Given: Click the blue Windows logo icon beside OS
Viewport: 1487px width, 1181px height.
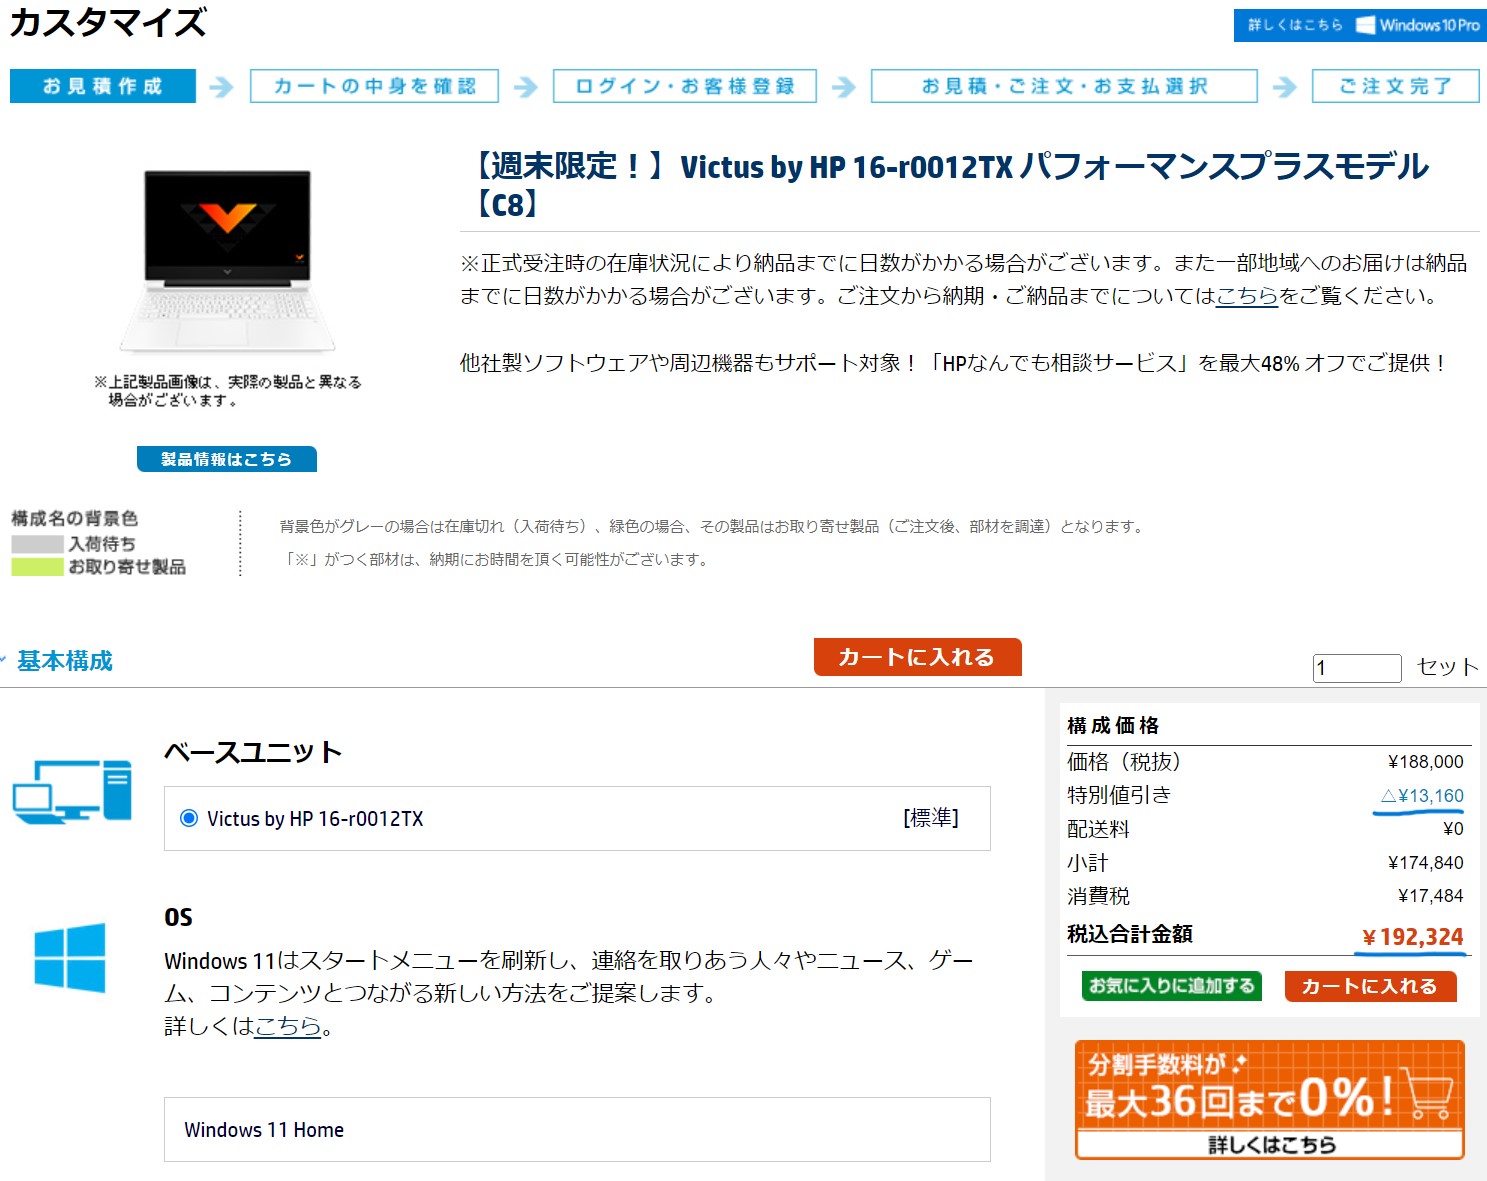Looking at the screenshot, I should (70, 958).
